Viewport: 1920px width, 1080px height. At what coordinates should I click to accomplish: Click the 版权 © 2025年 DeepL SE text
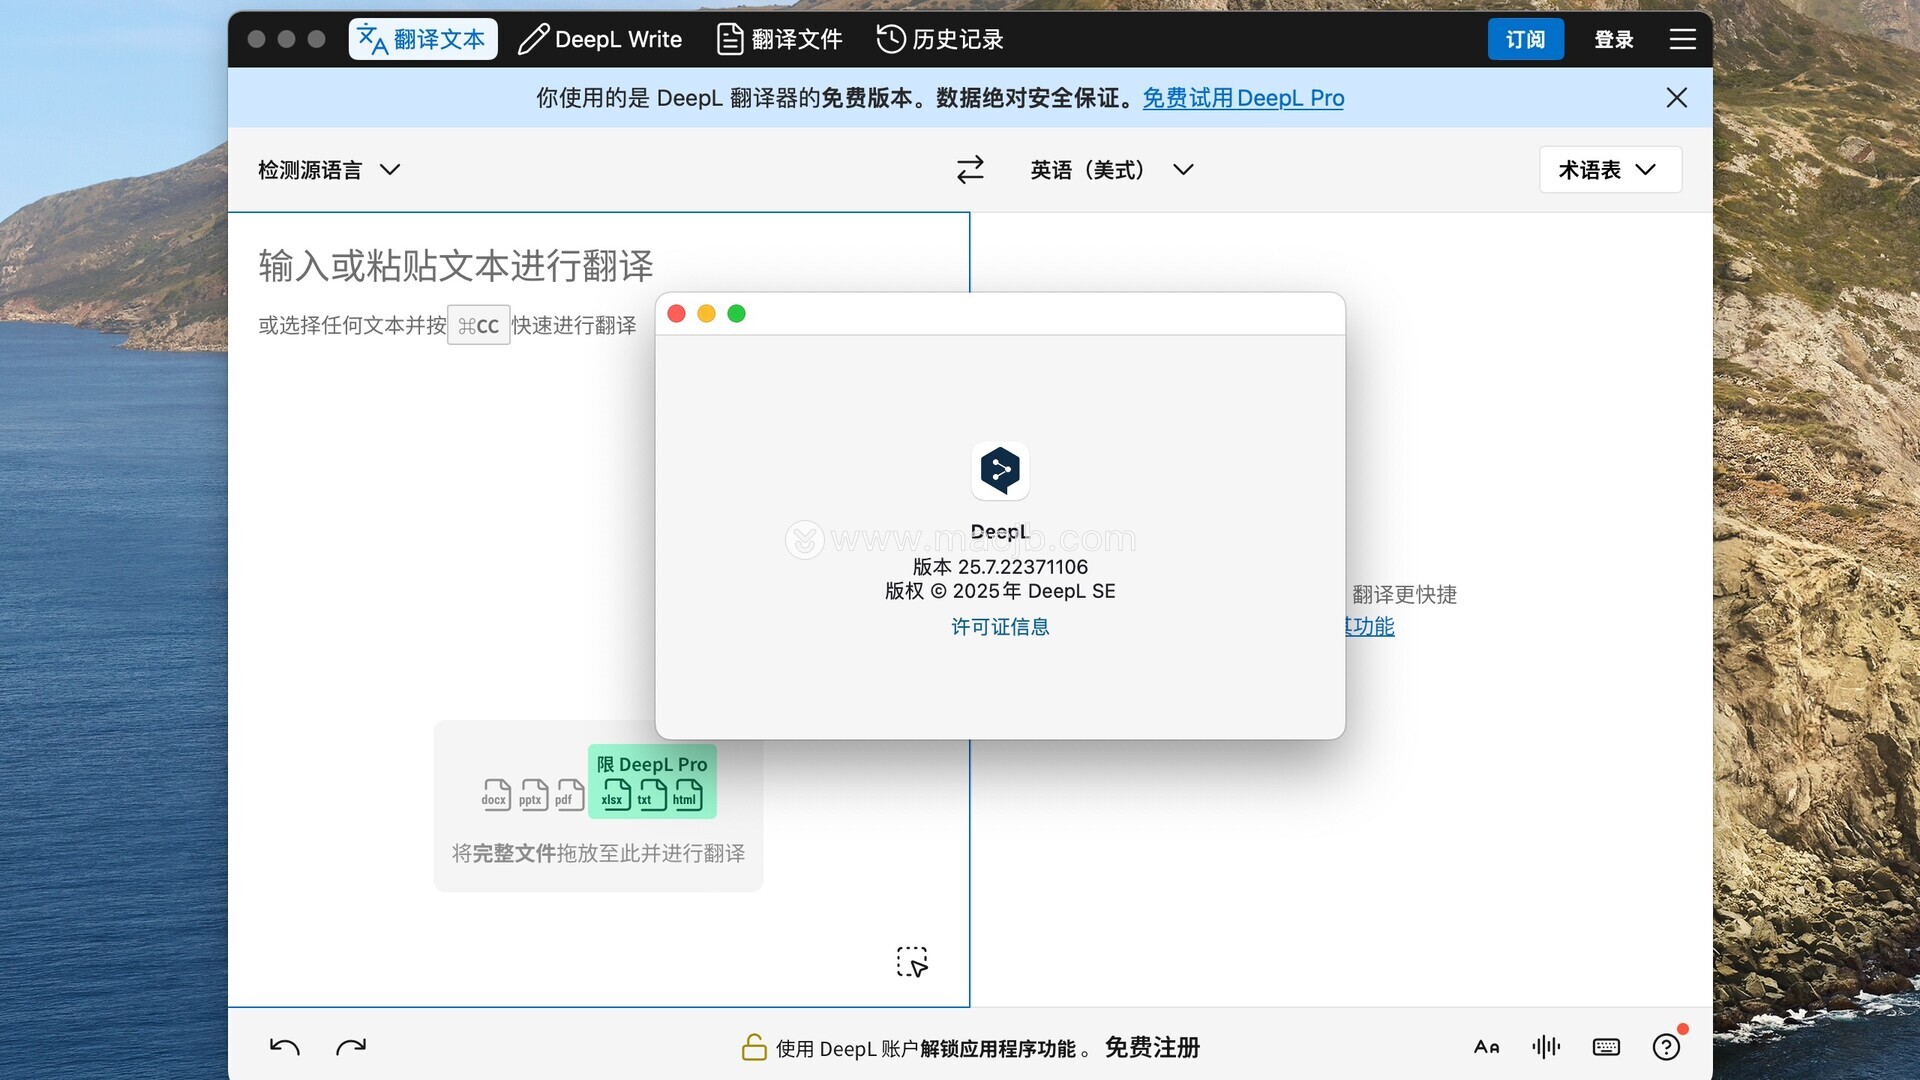[1000, 591]
